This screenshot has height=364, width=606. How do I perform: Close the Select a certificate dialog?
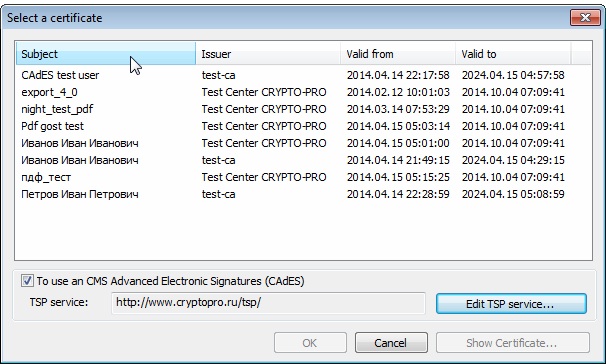[585, 17]
